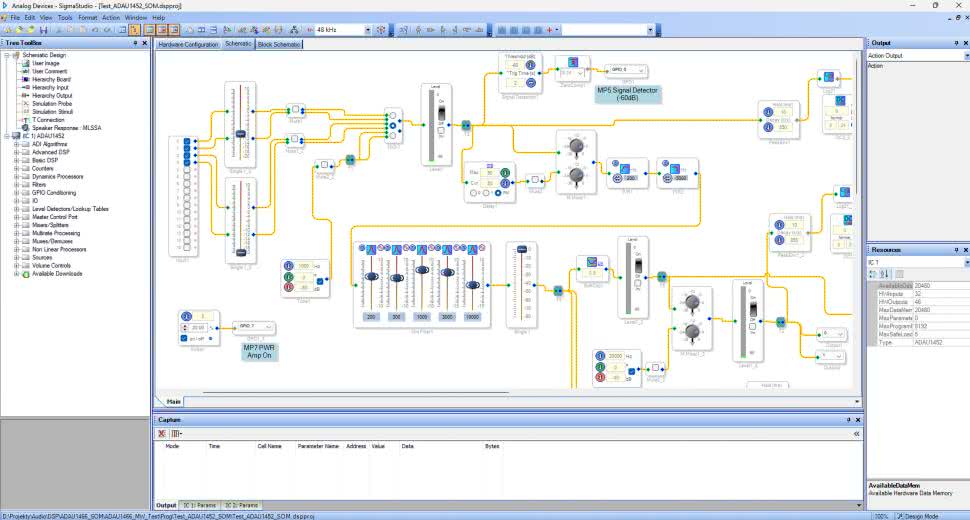The image size is (970, 520).
Task: Toggle the on/off checkbox in bottom-left block
Action: click(x=185, y=339)
